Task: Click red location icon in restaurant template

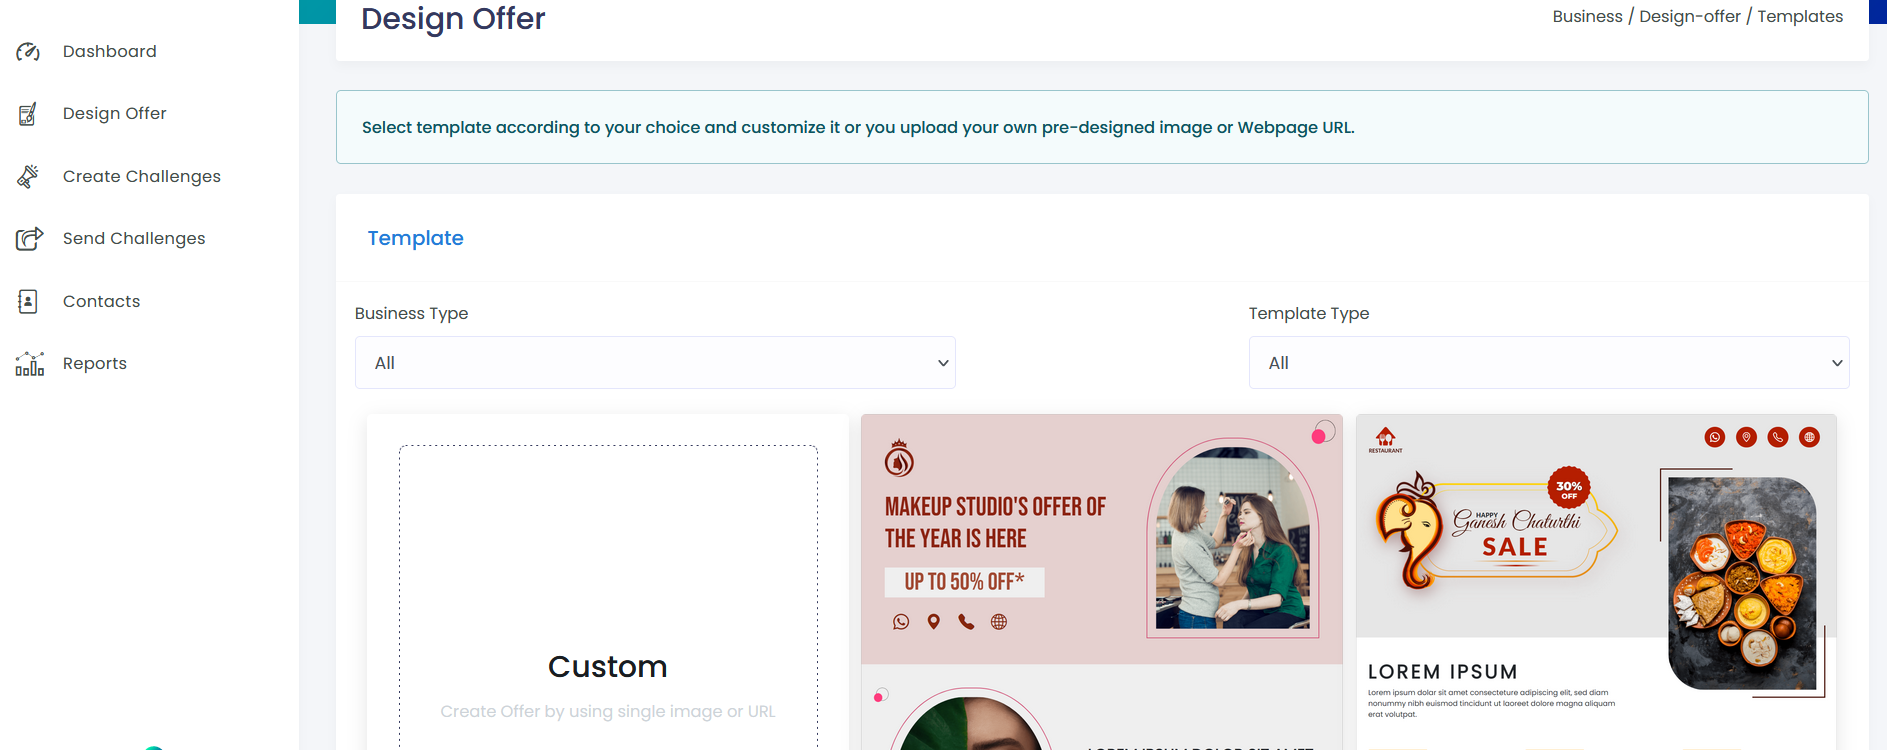Action: (1746, 437)
